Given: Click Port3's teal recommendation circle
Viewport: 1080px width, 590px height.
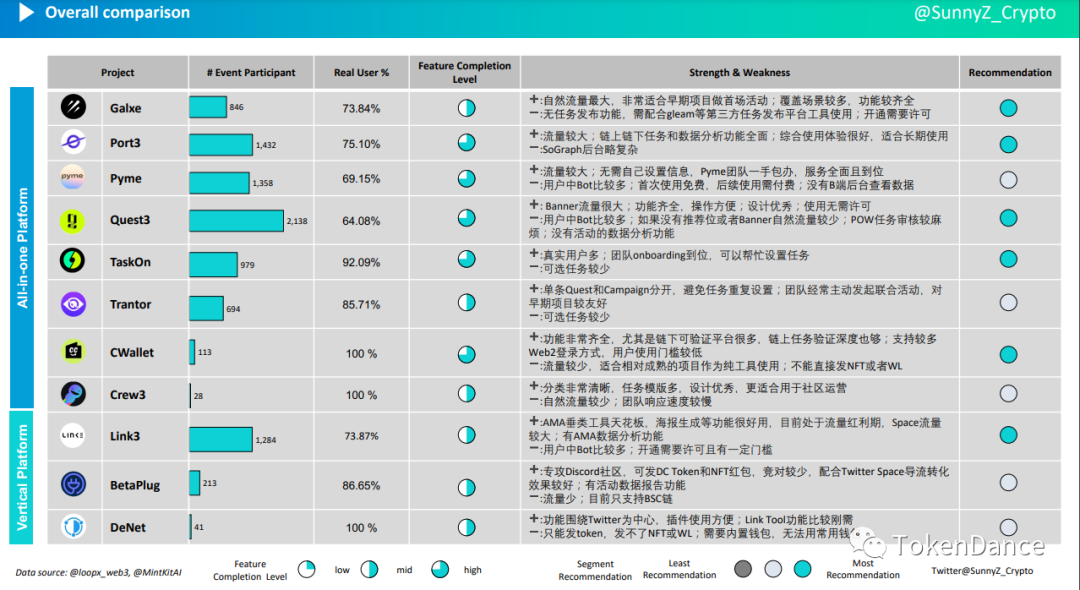Looking at the screenshot, I should (1008, 144).
